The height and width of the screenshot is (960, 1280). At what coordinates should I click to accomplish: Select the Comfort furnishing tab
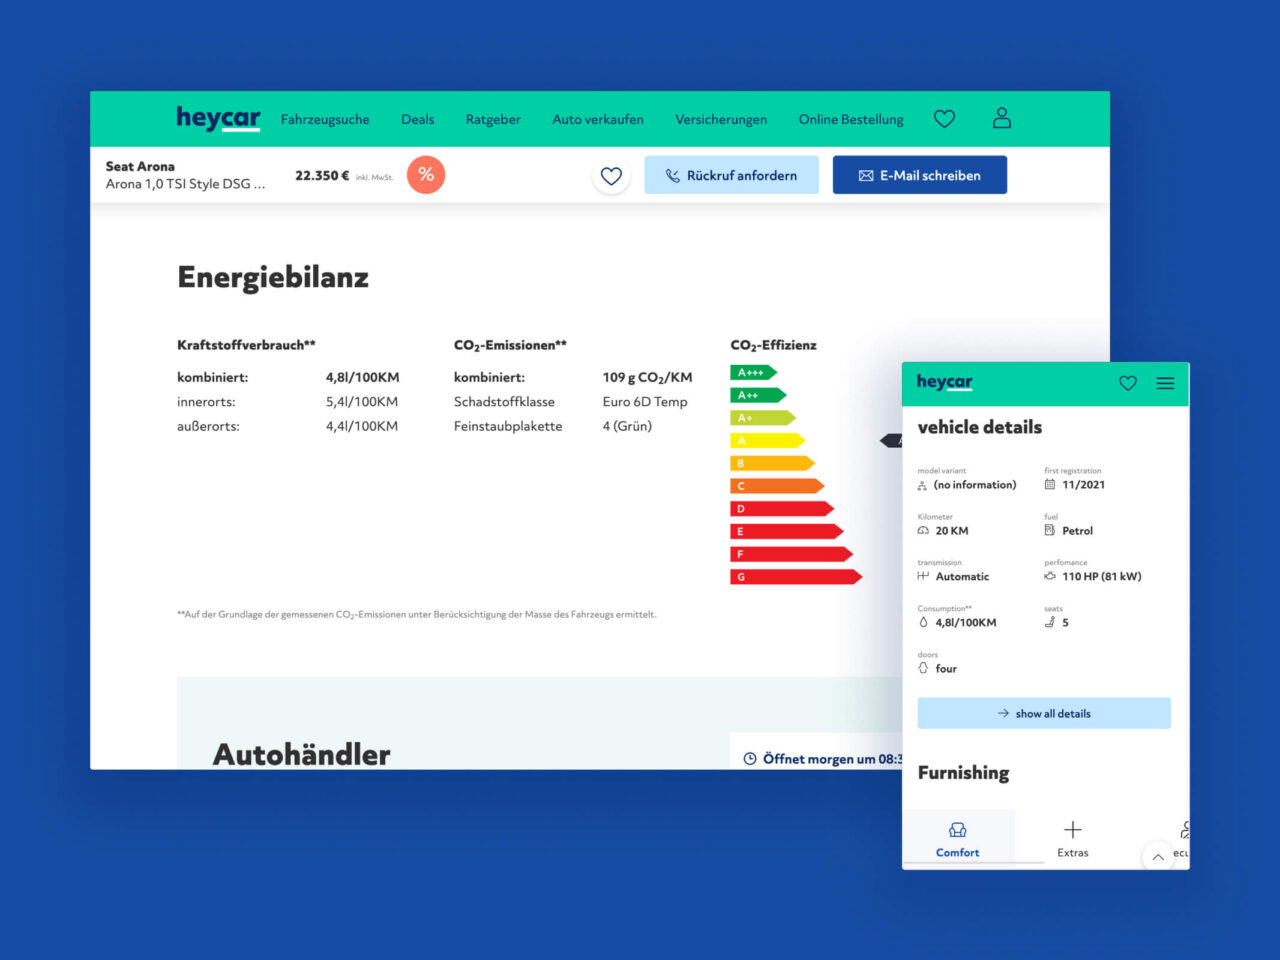(957, 839)
